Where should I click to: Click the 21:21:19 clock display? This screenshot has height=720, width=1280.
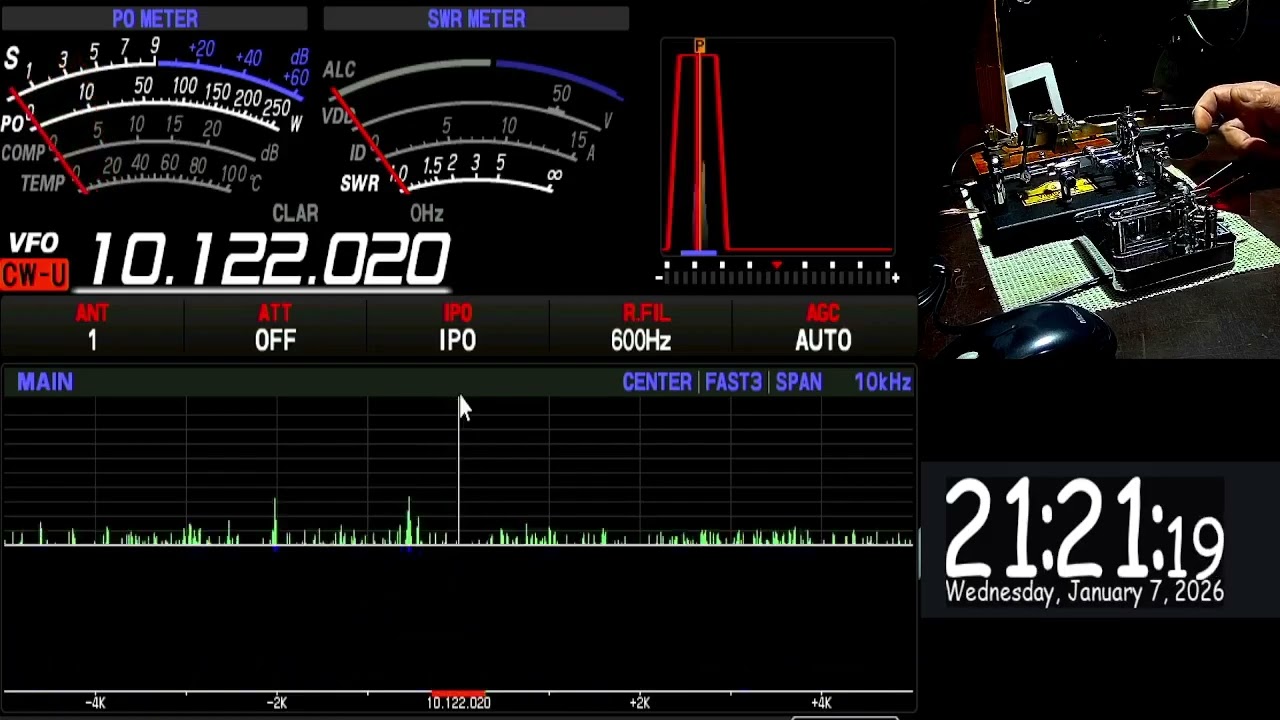[1084, 526]
